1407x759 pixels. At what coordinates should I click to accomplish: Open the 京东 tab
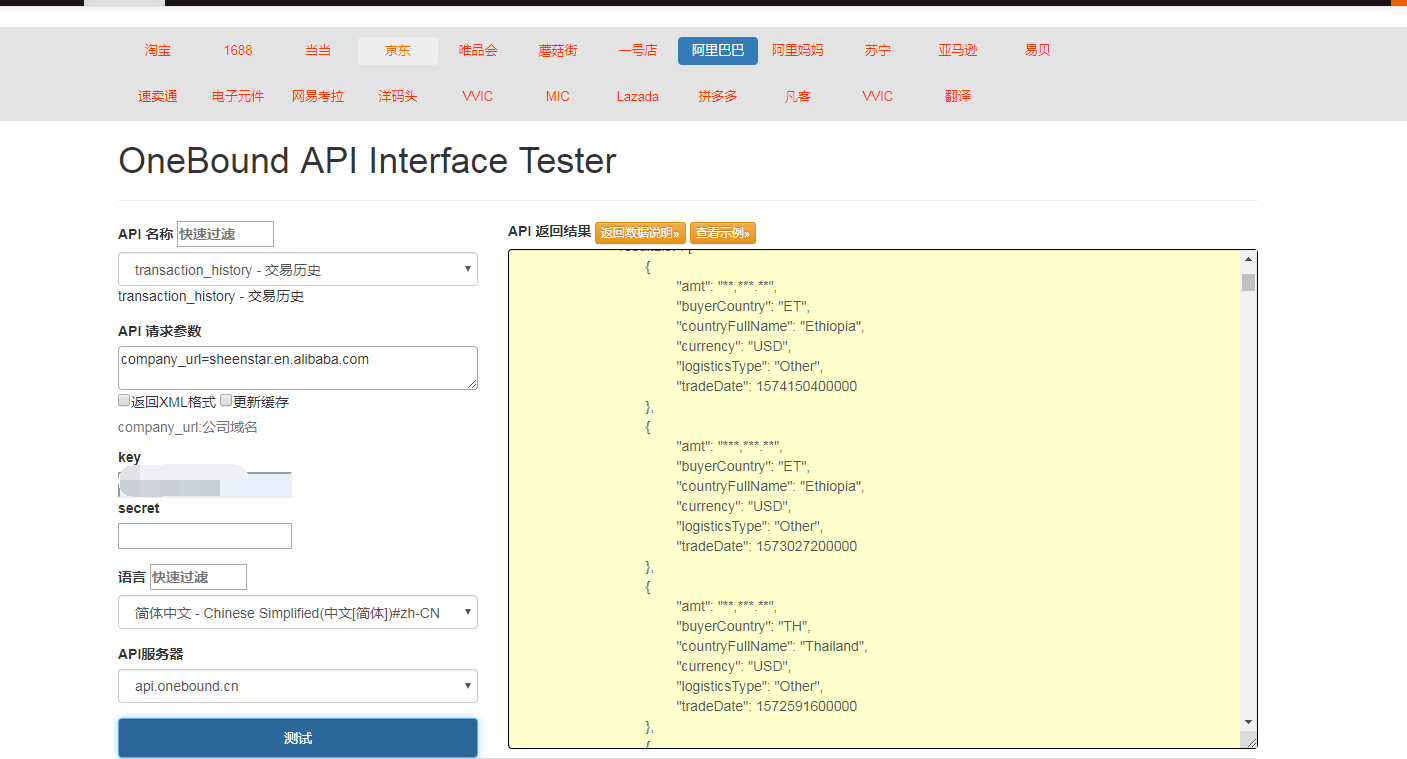click(398, 50)
